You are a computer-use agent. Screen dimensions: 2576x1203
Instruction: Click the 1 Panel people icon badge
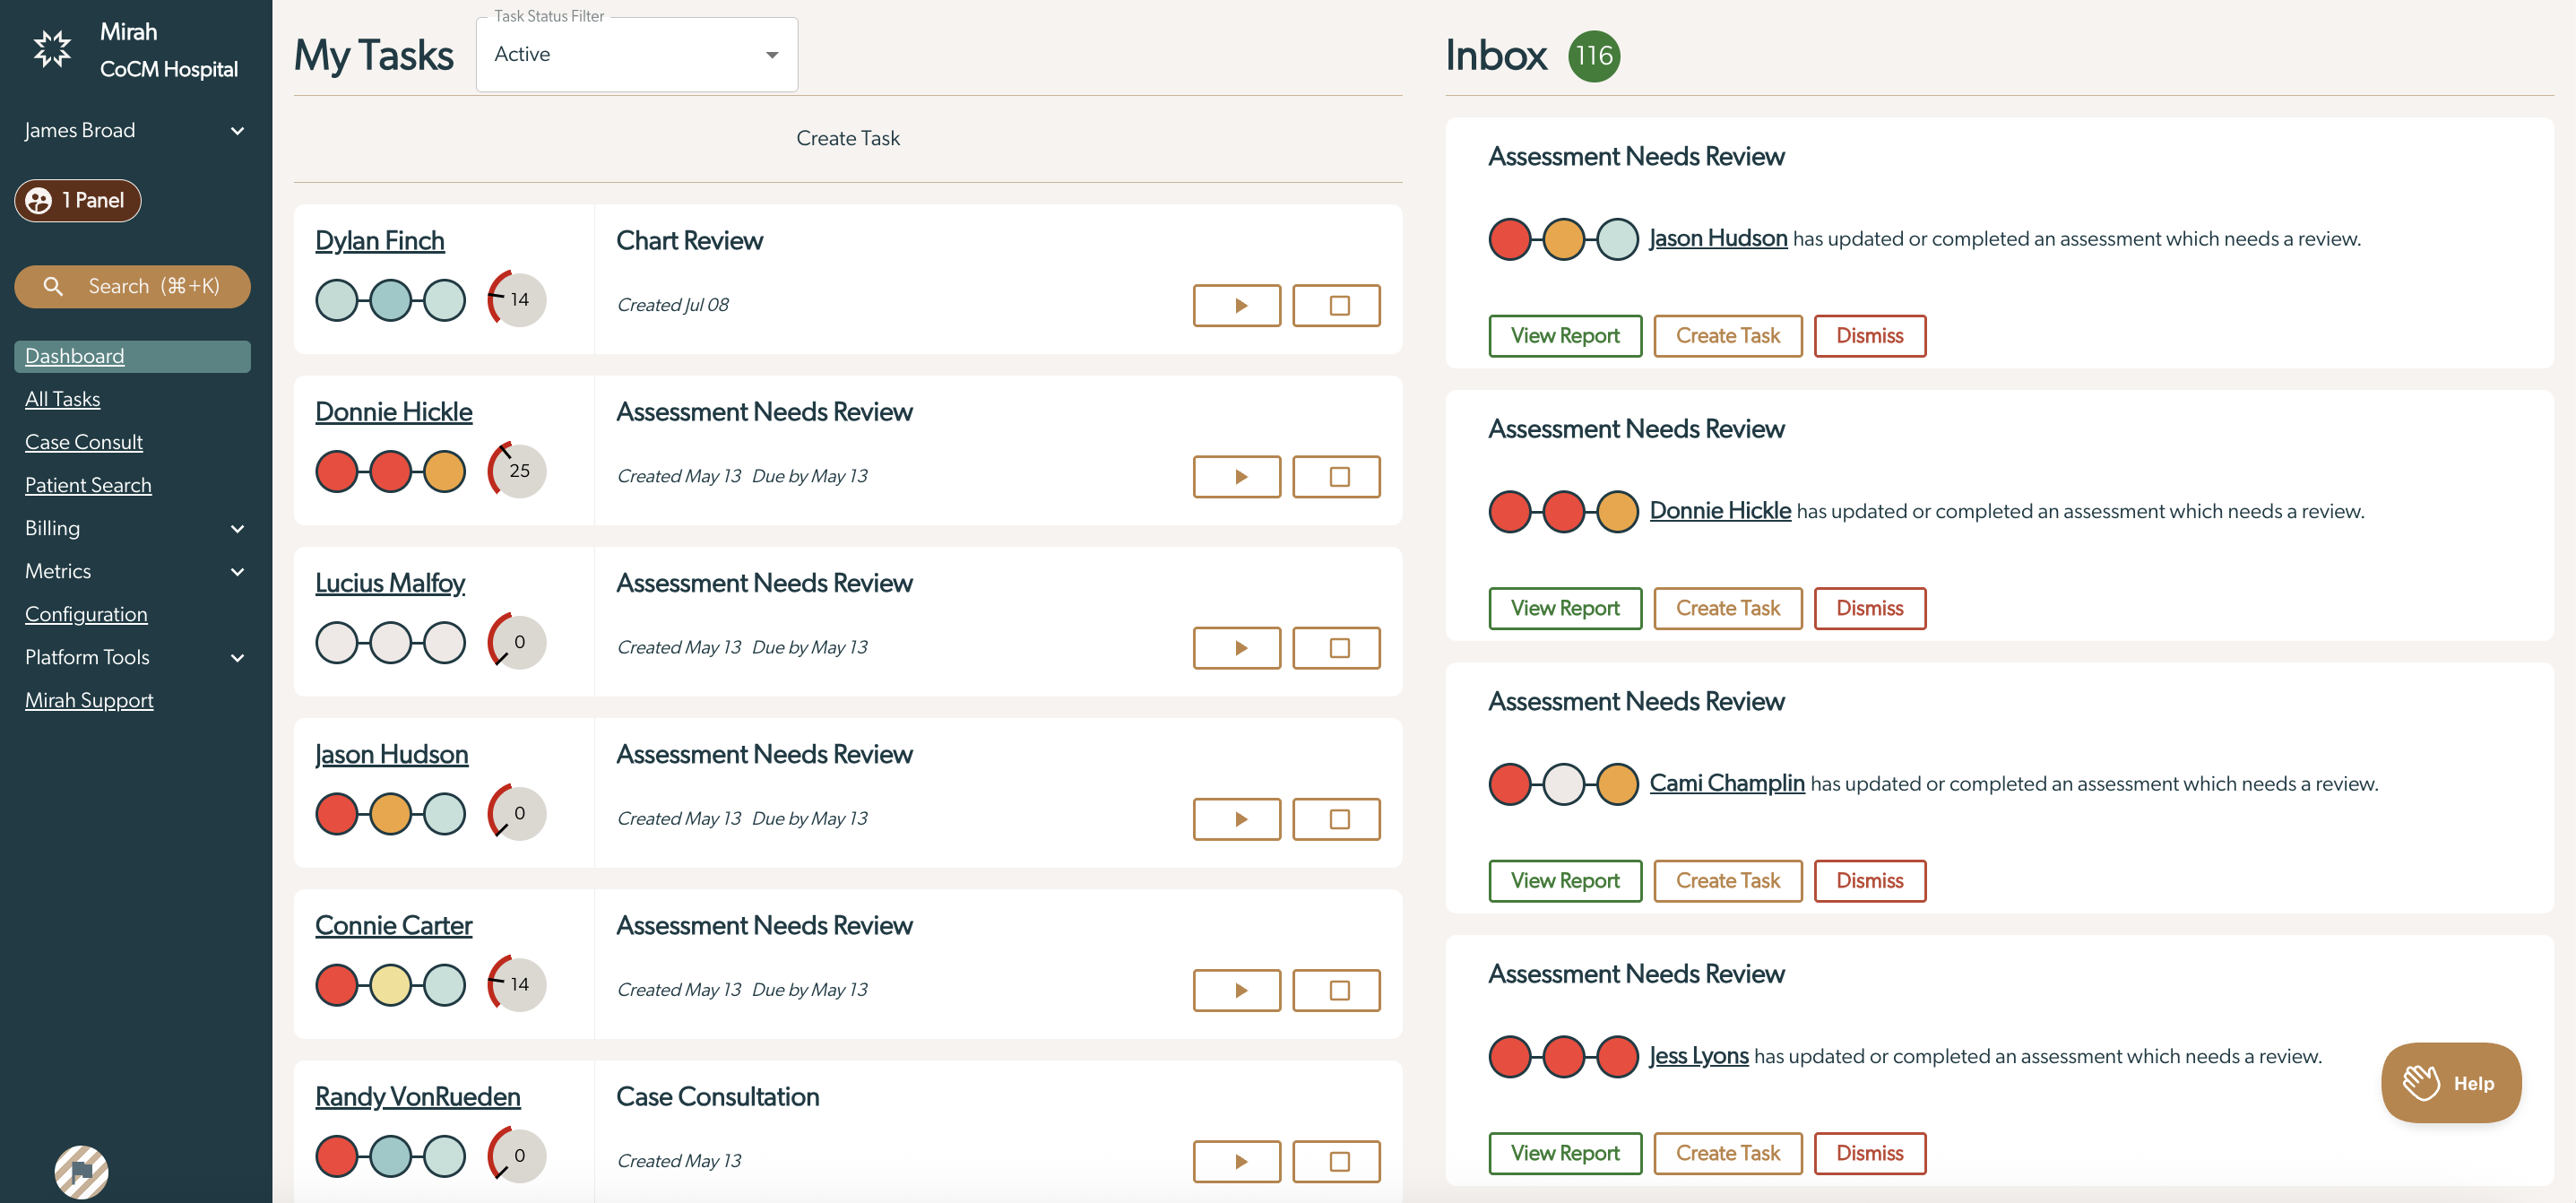pos(39,201)
